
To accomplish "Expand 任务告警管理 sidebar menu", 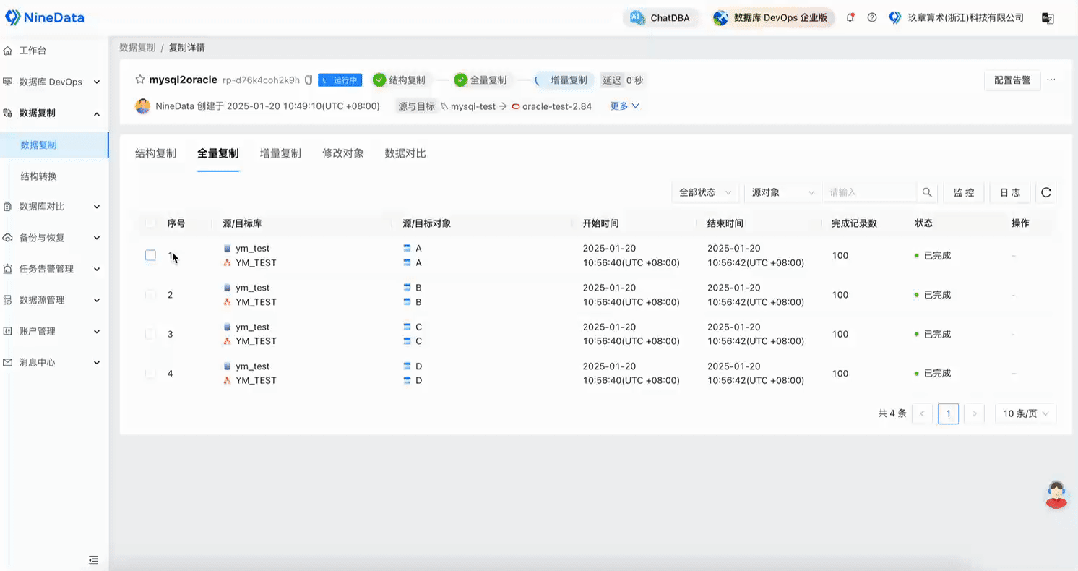I will (54, 269).
